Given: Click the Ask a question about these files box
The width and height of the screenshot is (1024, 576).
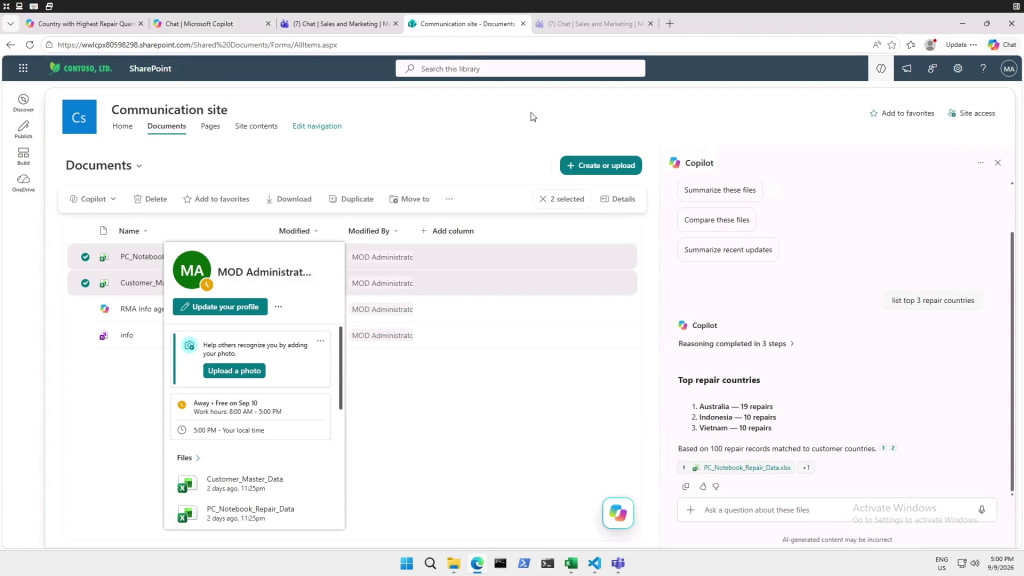Looking at the screenshot, I should pos(837,509).
